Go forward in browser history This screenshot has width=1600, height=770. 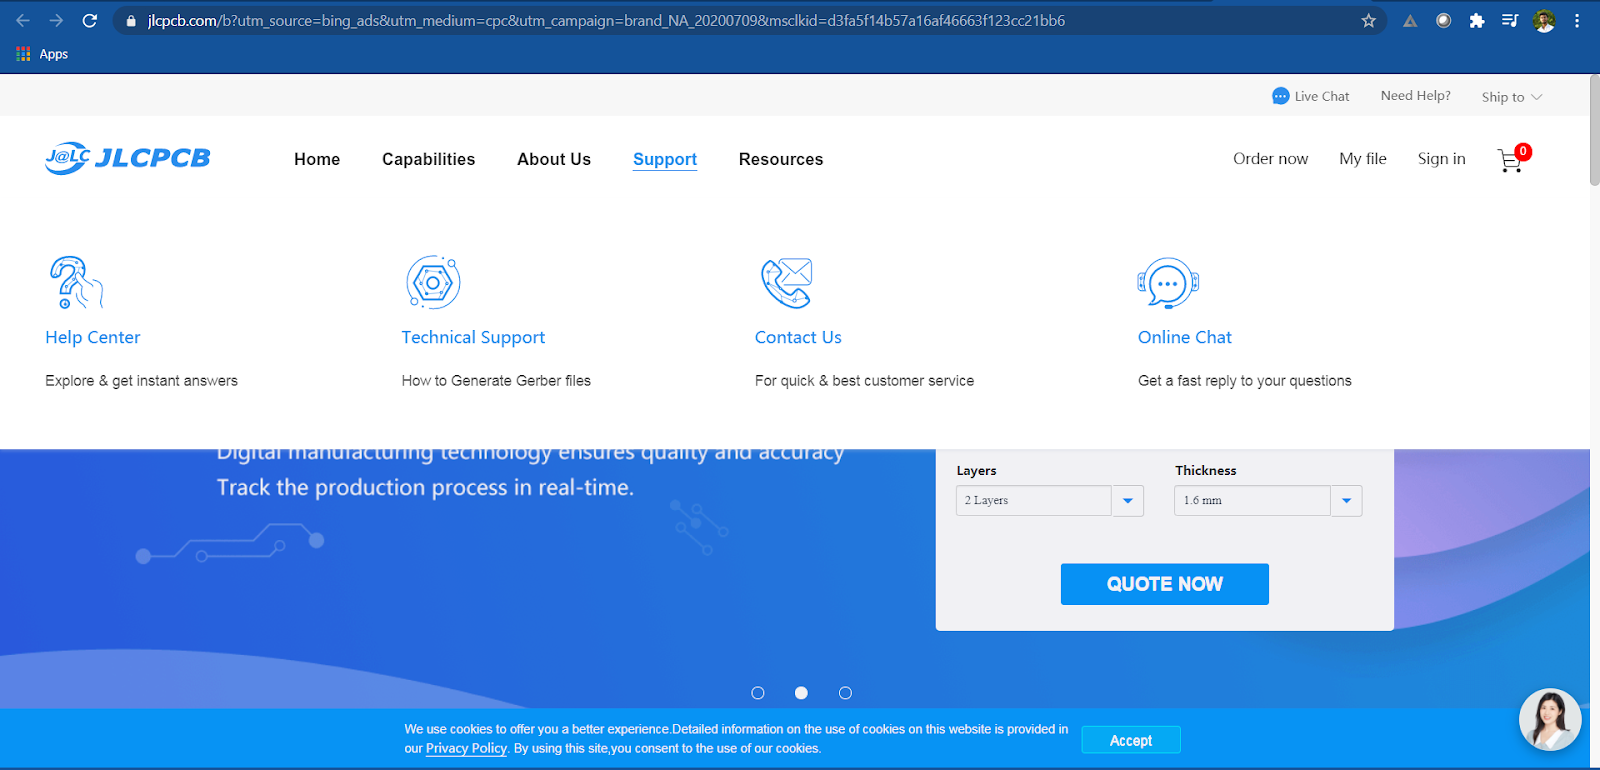(x=56, y=21)
